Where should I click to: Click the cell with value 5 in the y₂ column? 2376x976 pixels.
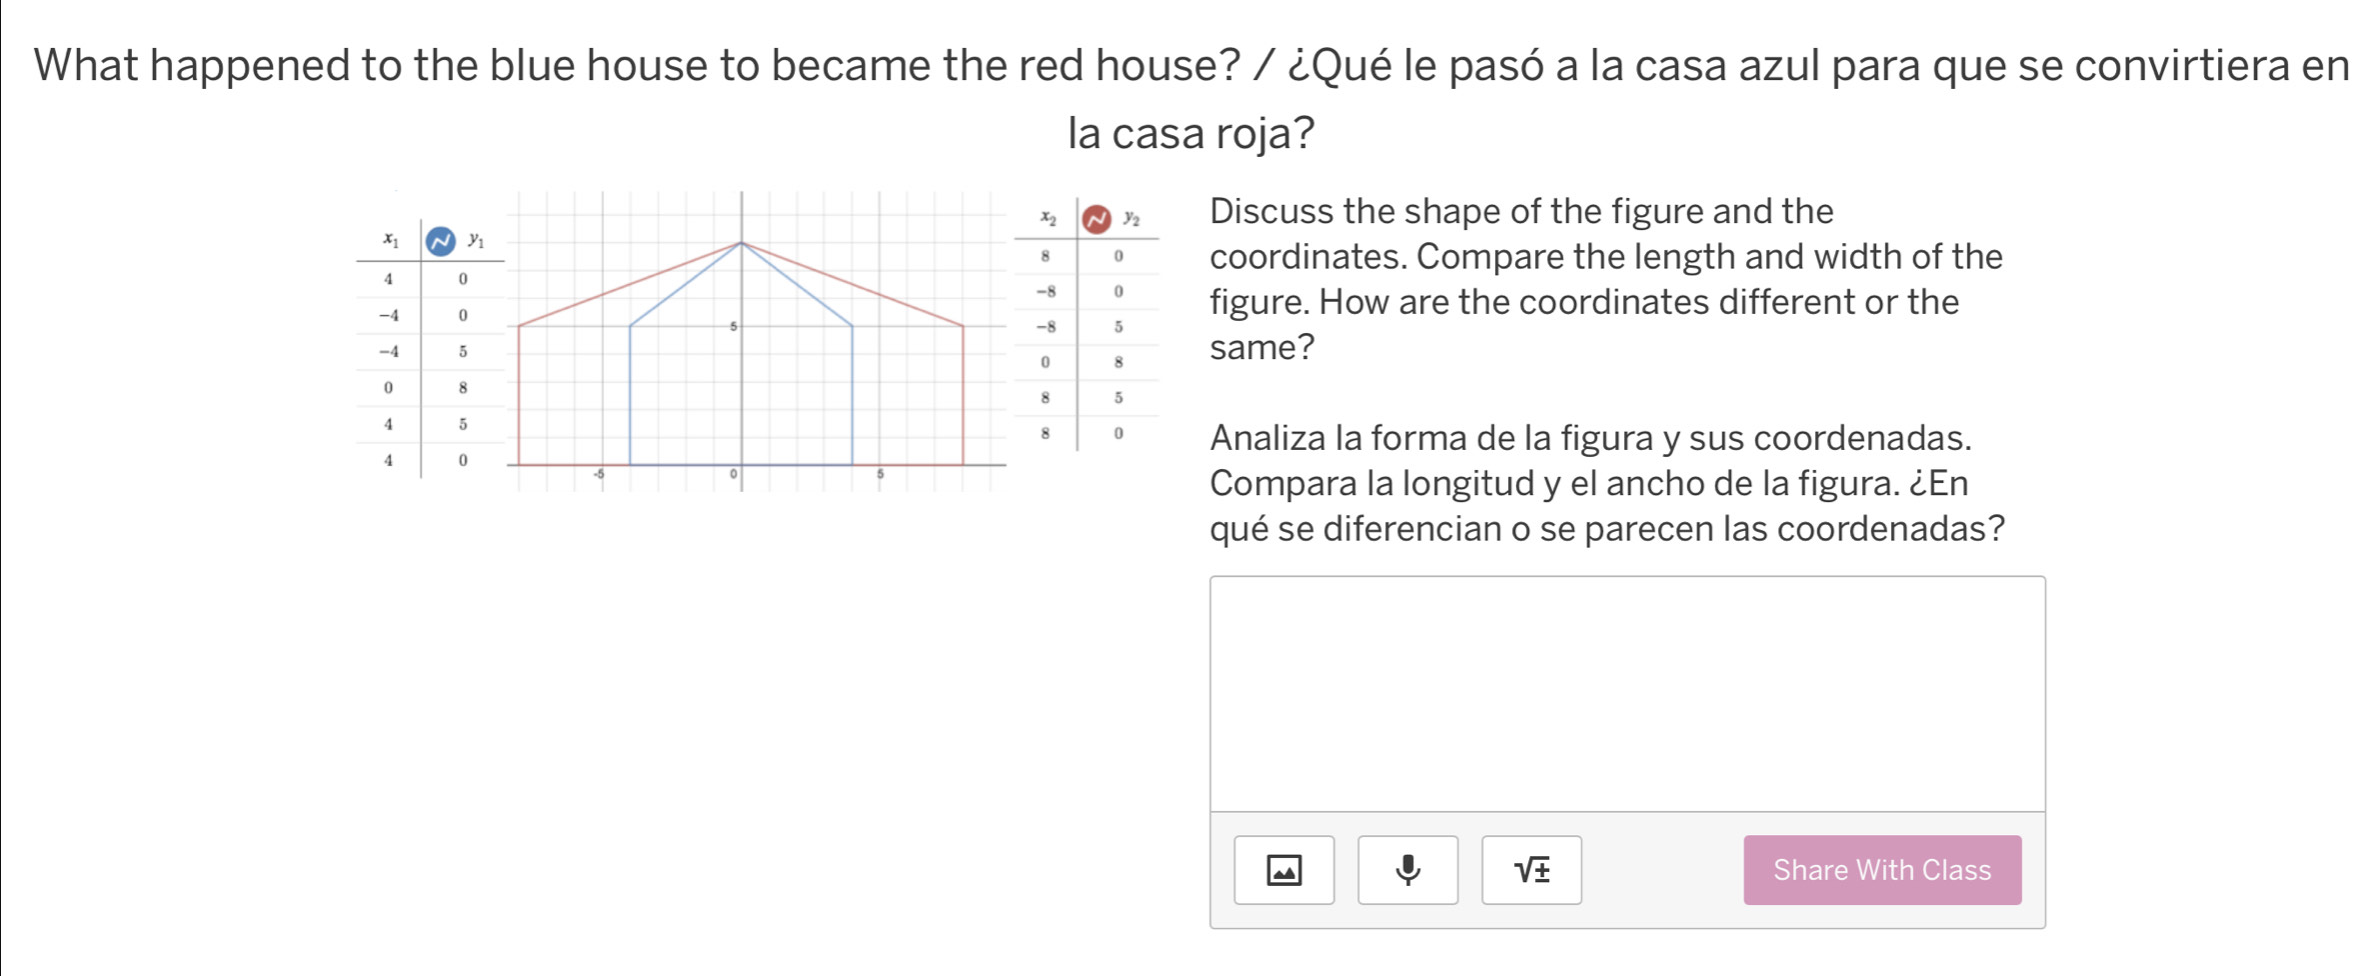point(1120,325)
